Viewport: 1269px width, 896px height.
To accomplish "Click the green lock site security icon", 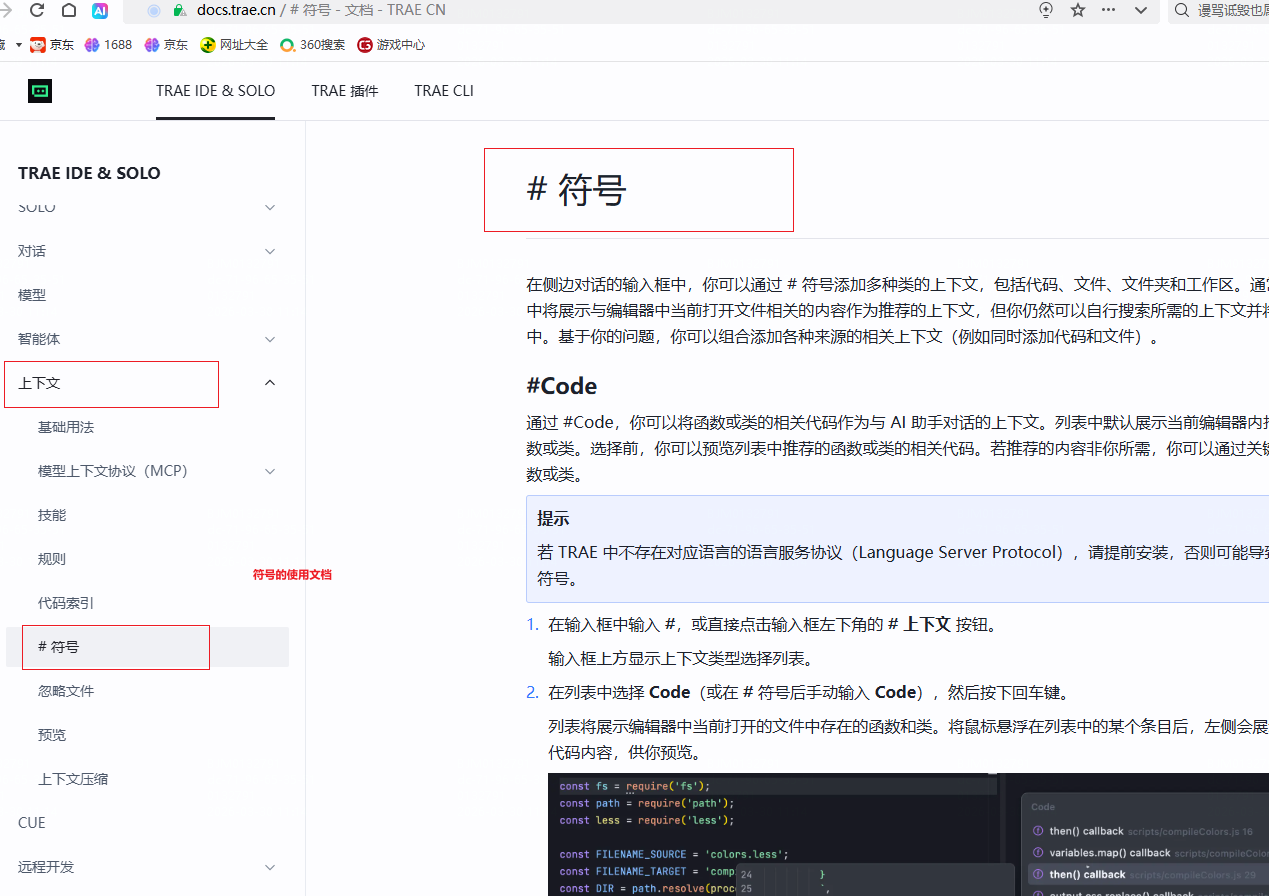I will [x=179, y=10].
